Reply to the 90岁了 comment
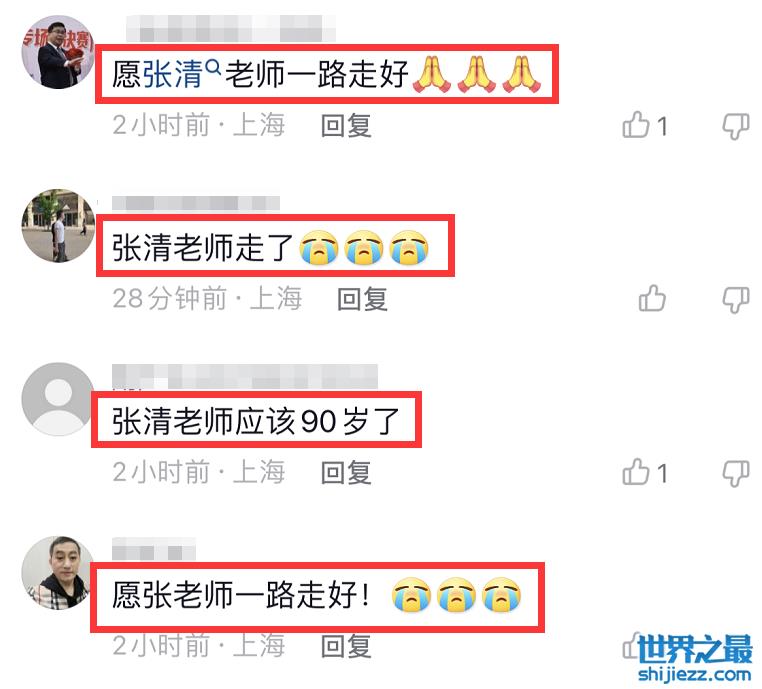Viewport: 762px width, 689px height. tap(346, 472)
